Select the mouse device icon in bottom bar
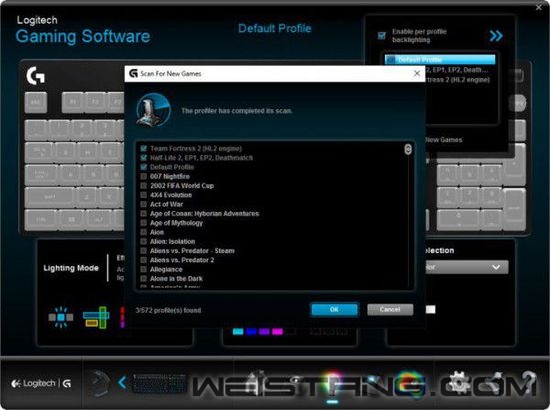The image size is (550, 410). [99, 383]
